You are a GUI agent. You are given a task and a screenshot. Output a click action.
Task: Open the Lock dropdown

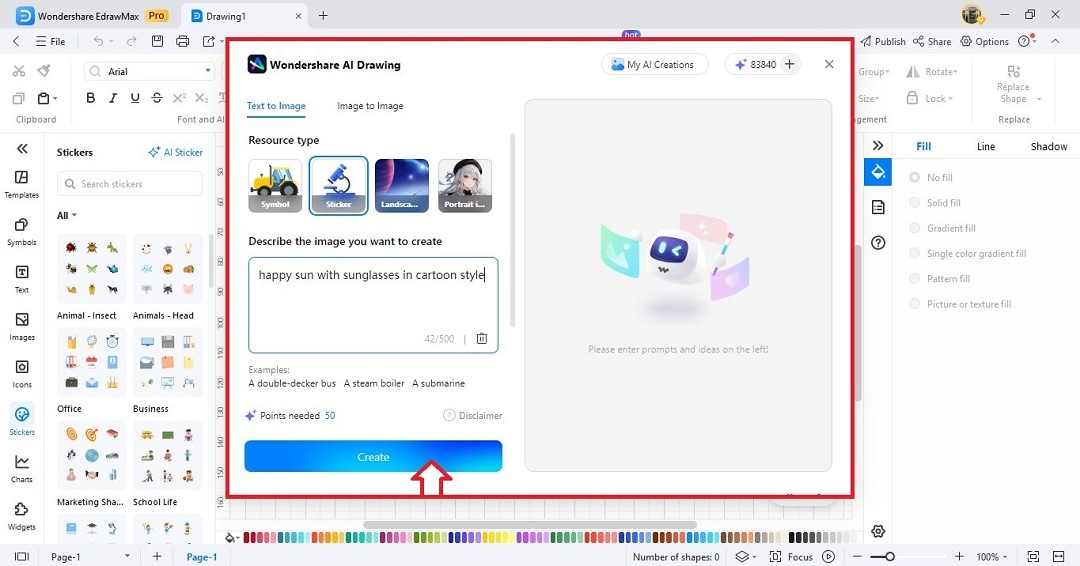[x=929, y=98]
